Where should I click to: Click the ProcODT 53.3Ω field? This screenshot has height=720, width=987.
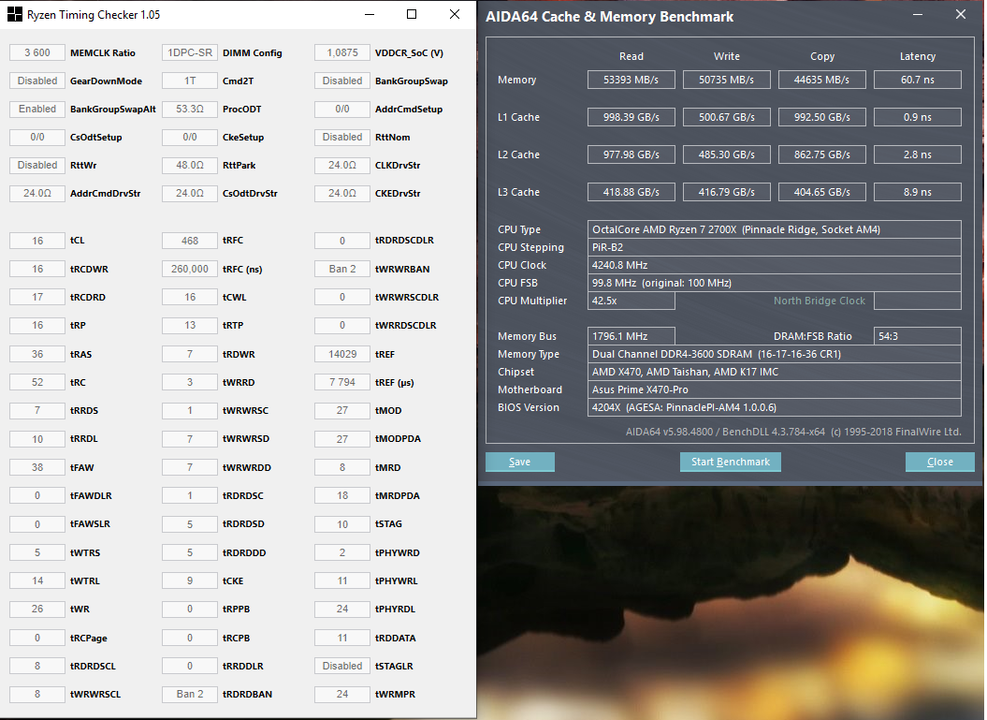pos(189,109)
